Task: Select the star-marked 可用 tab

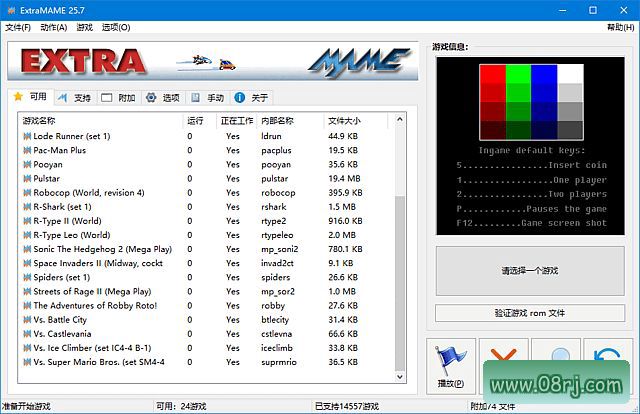Action: click(x=29, y=98)
